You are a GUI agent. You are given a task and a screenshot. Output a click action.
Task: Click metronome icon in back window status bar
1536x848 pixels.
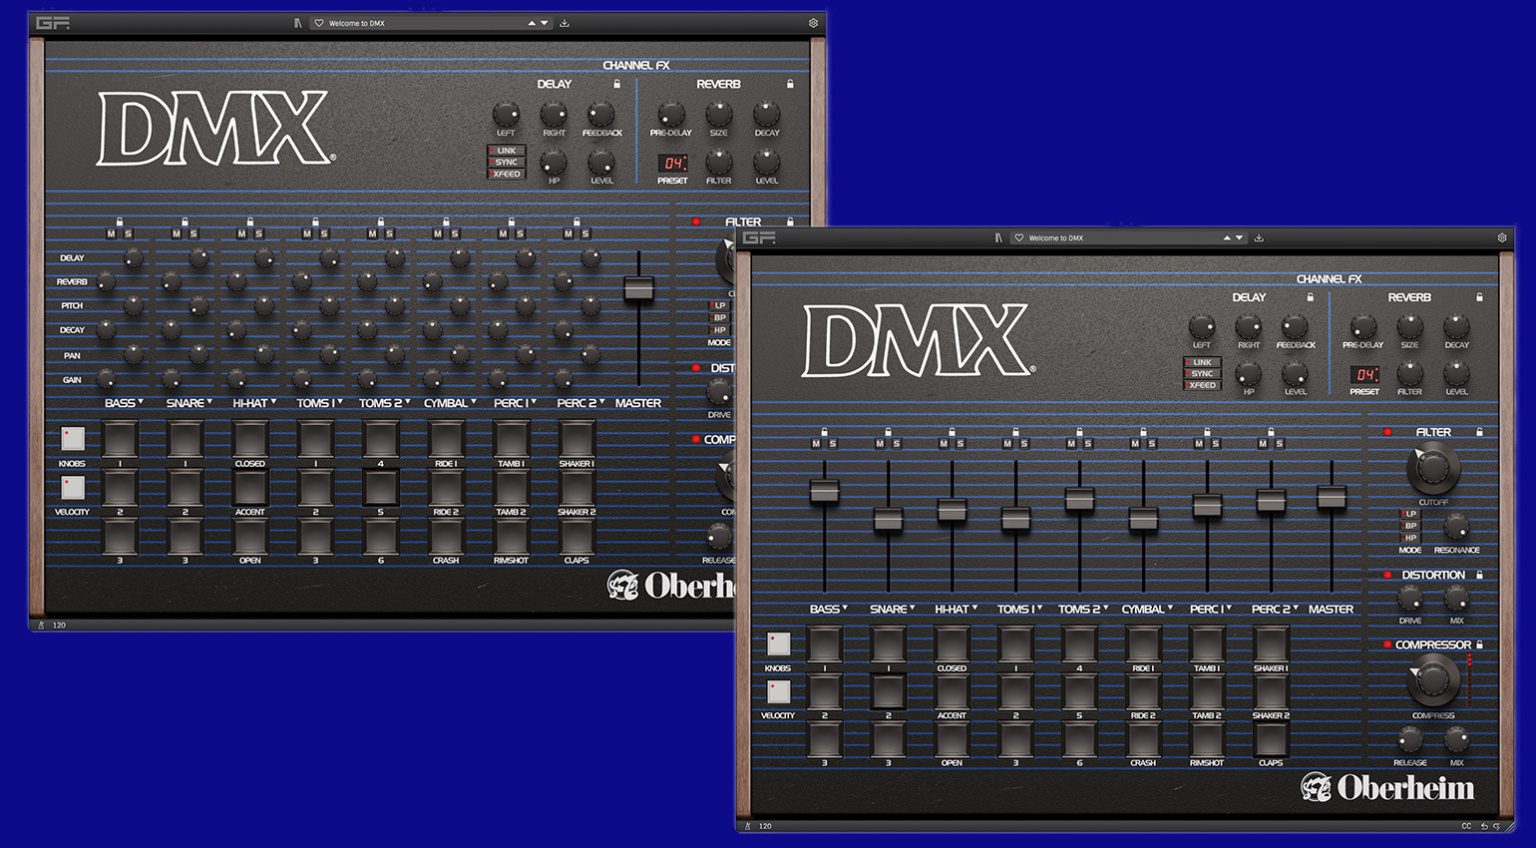[41, 625]
